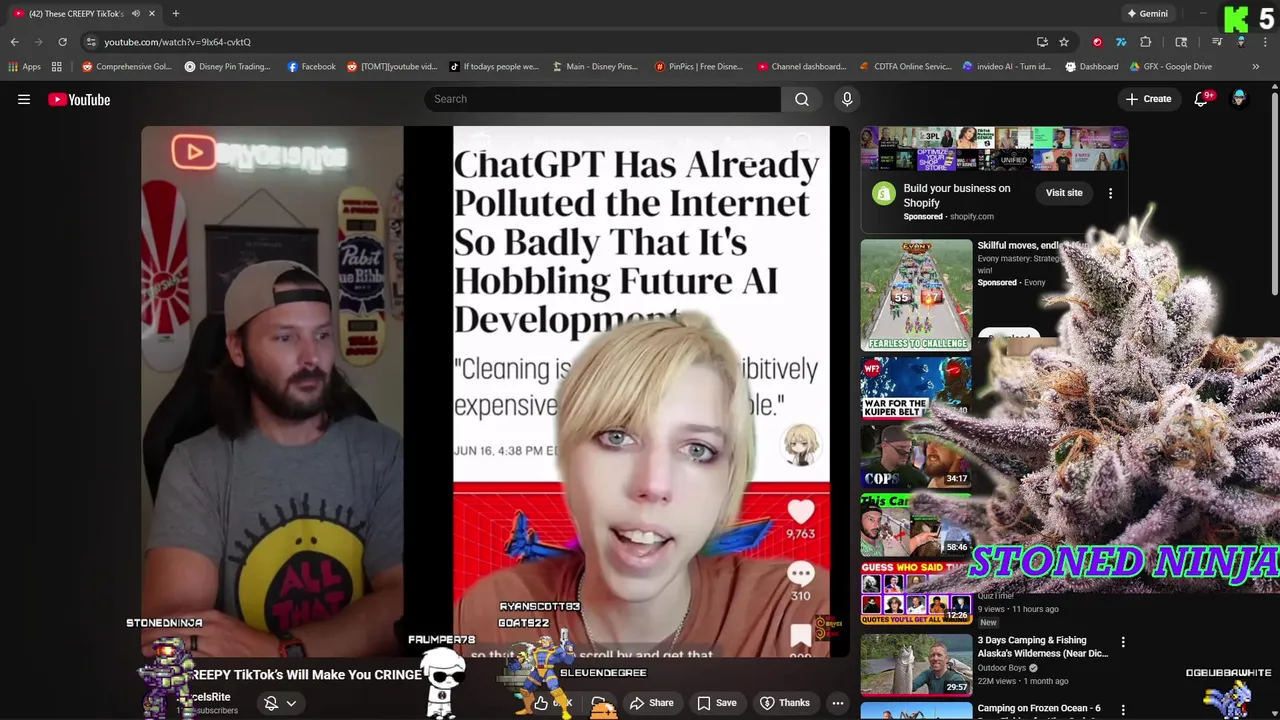The image size is (1280, 720).
Task: Open the Comprehensive Gol... bookmark
Action: point(127,67)
